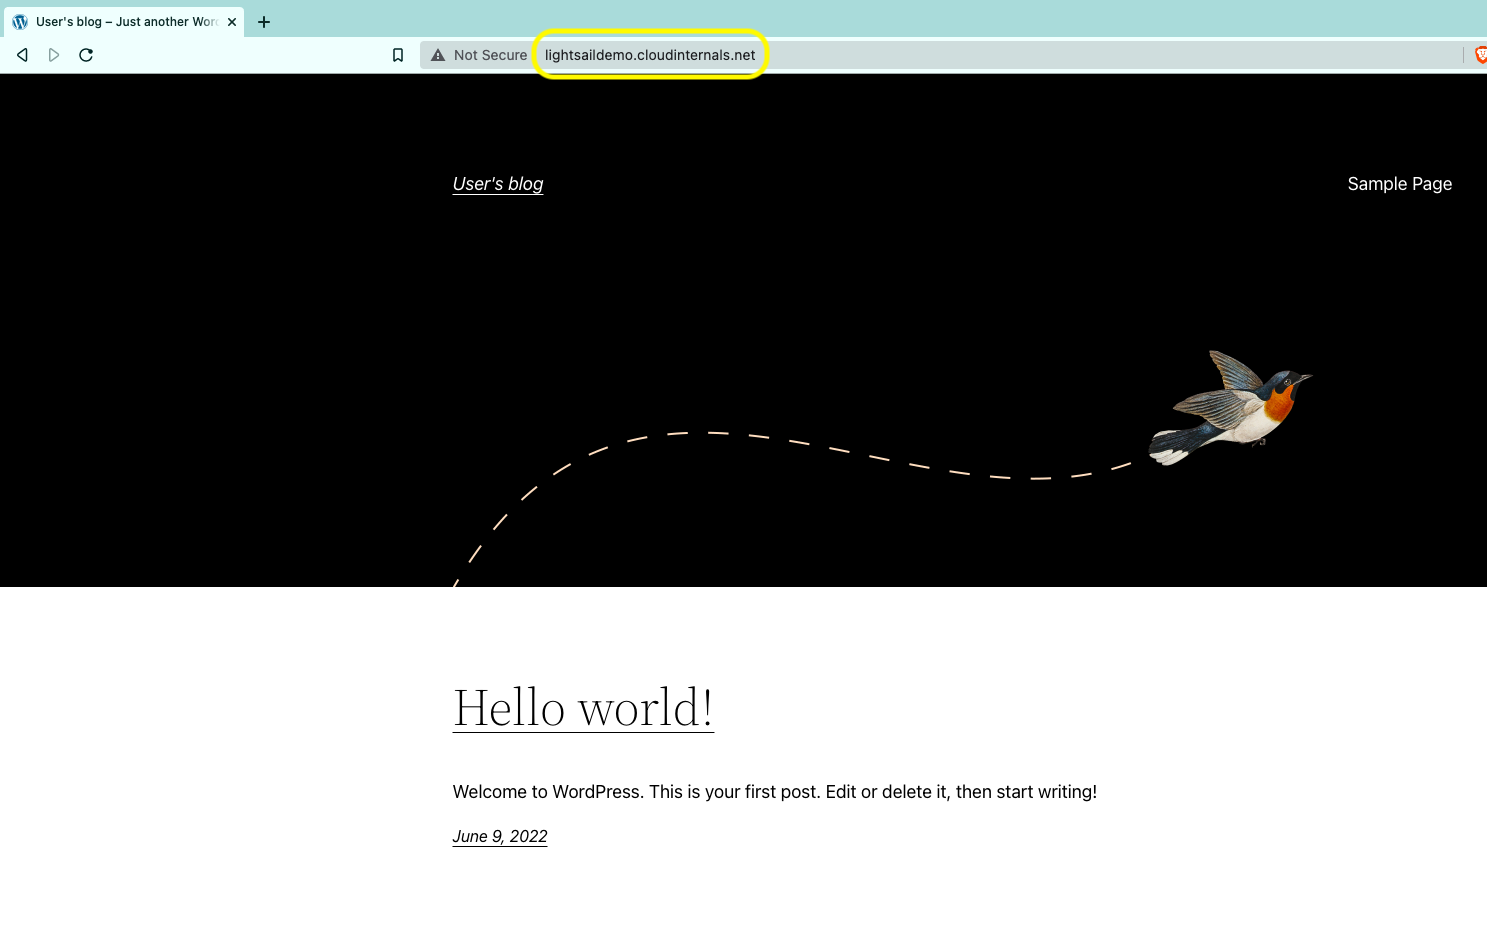The width and height of the screenshot is (1487, 930).
Task: Click the flying bird illustration
Action: click(1232, 405)
